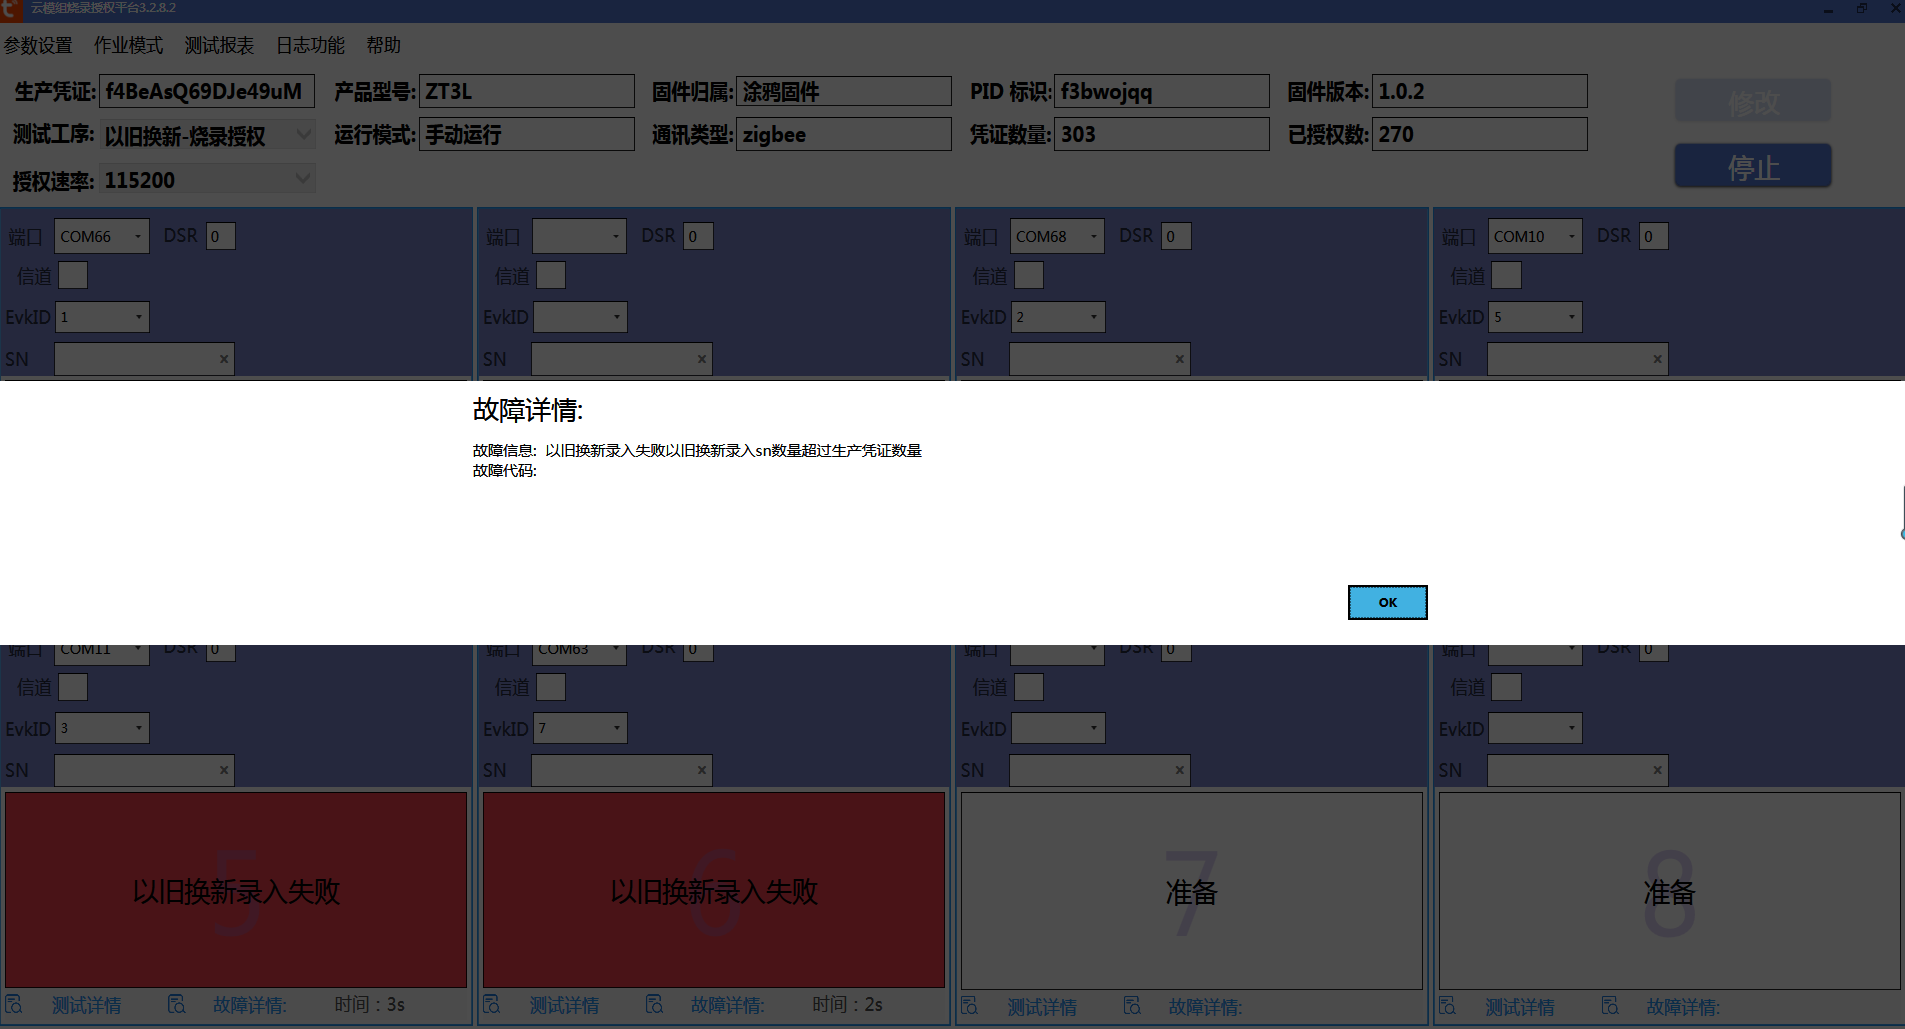Click the DSR field in COM68 panel
The height and width of the screenshot is (1029, 1905).
click(x=1176, y=236)
